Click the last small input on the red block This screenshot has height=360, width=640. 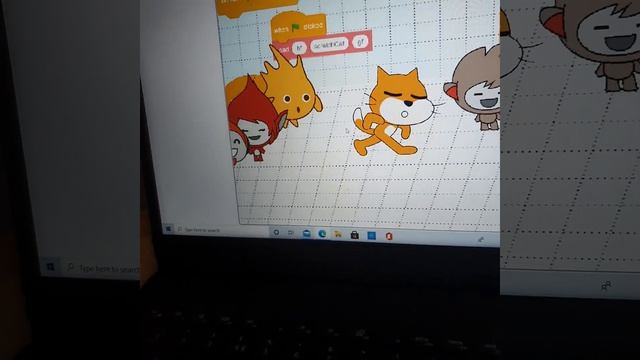click(360, 41)
